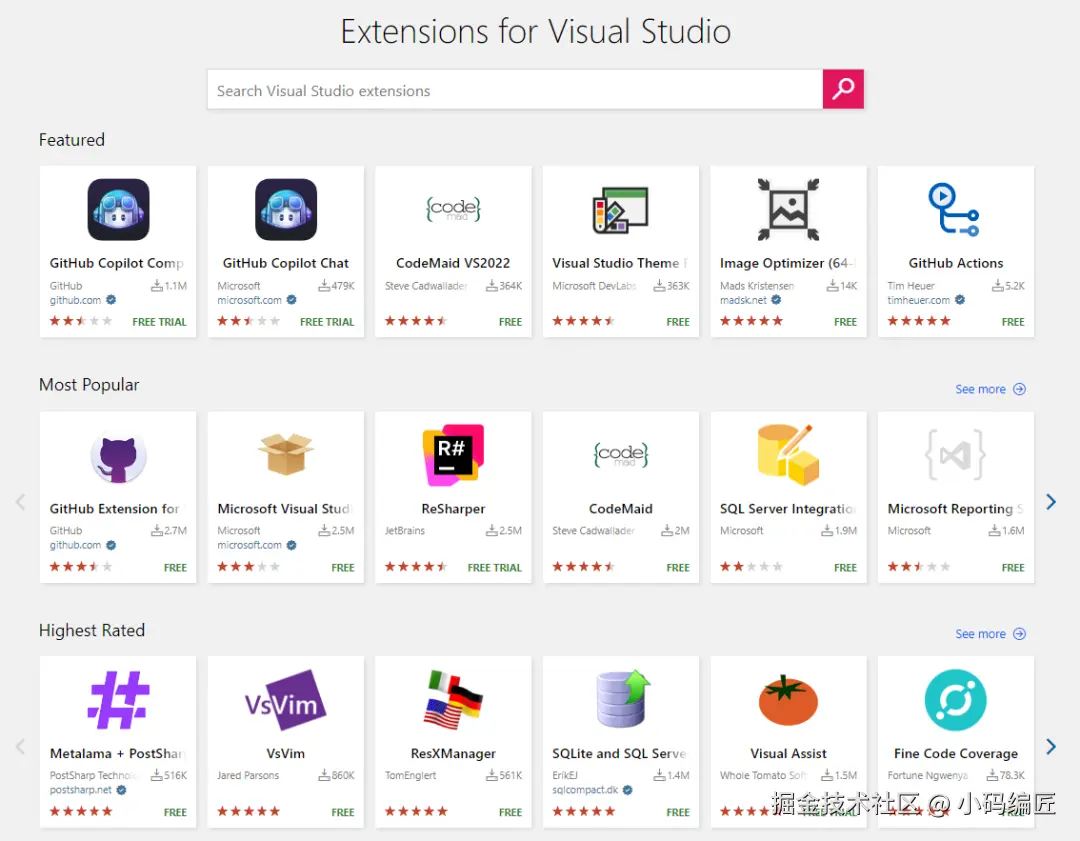Click See more for Most Popular
Image resolution: width=1080 pixels, height=841 pixels.
990,389
